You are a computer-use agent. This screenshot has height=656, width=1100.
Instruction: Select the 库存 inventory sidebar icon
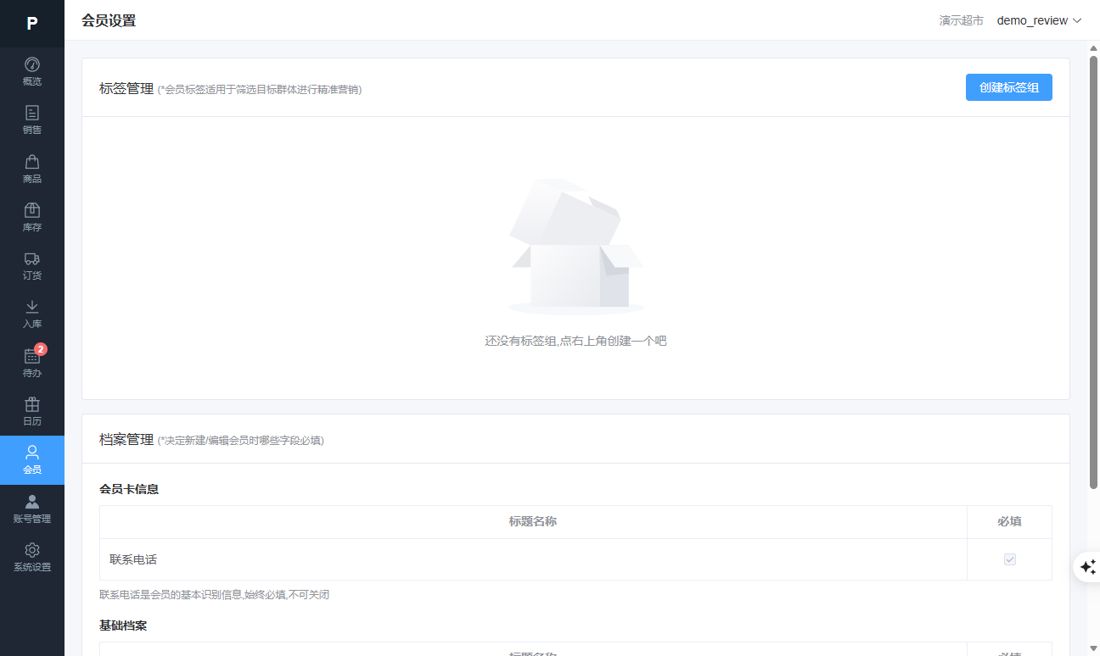coord(32,217)
